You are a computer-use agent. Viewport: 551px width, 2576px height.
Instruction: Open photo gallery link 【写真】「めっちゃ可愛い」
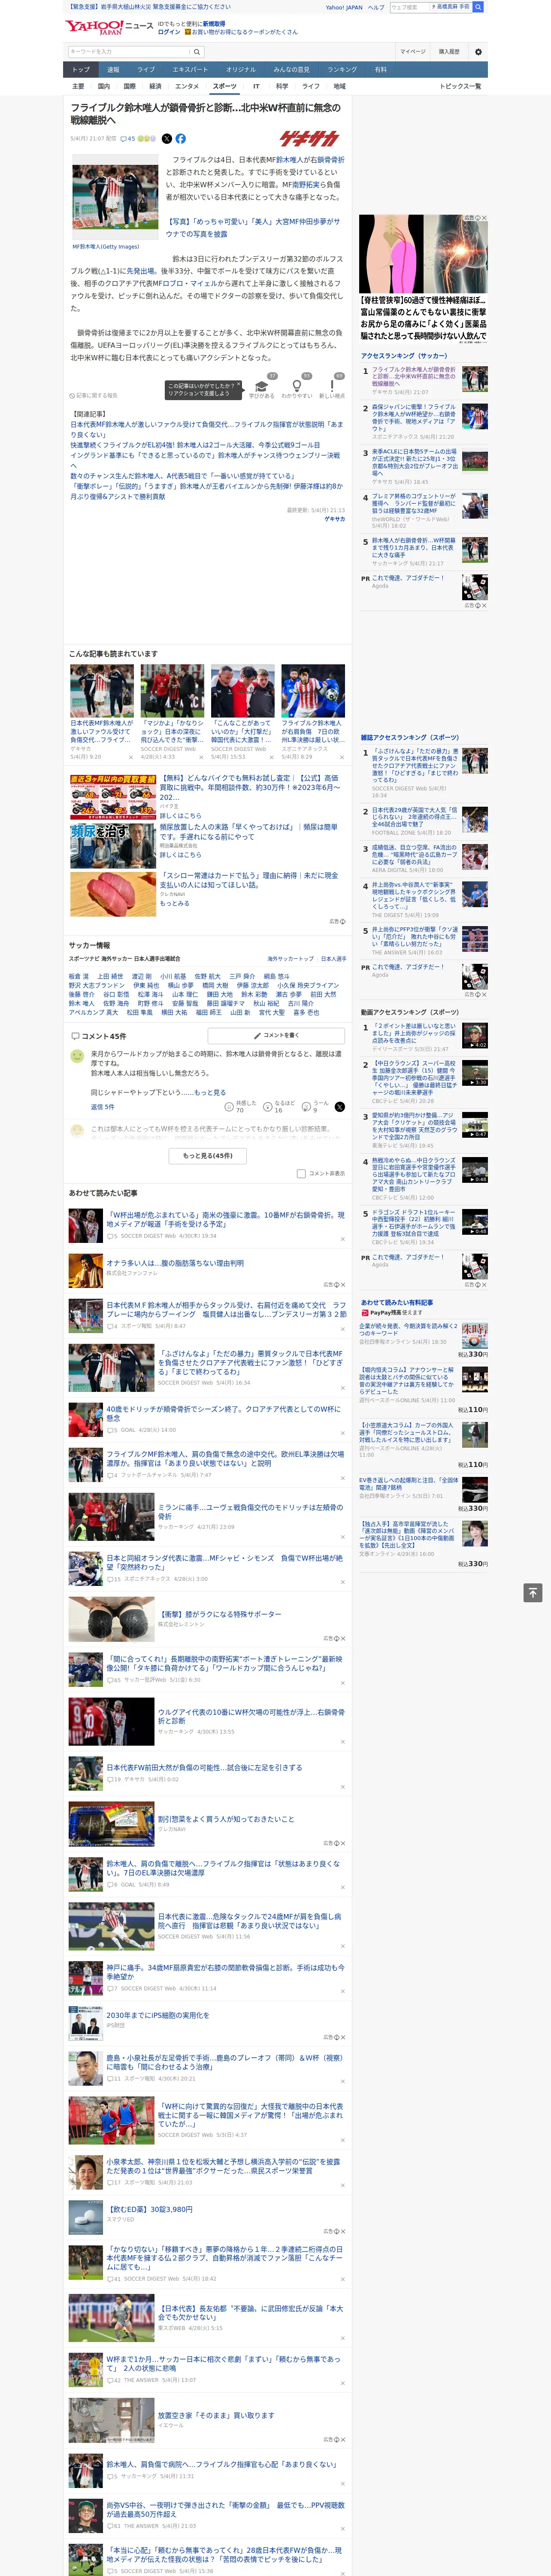pyautogui.click(x=253, y=228)
